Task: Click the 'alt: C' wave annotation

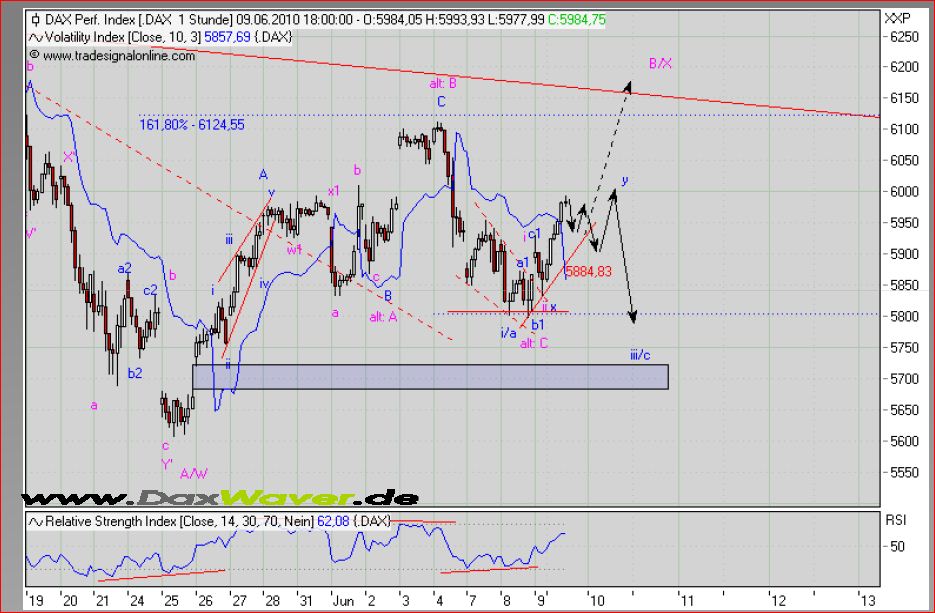Action: point(534,343)
